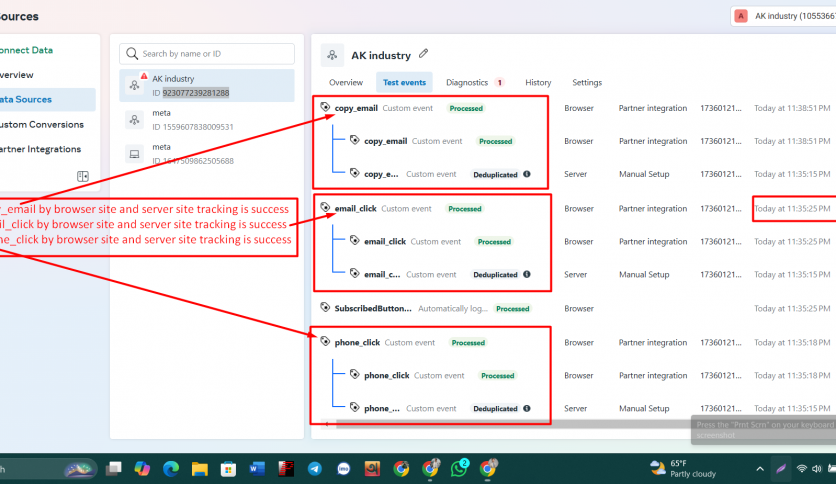Click the icon of meta dataset ID 1559607838009531

134,120
